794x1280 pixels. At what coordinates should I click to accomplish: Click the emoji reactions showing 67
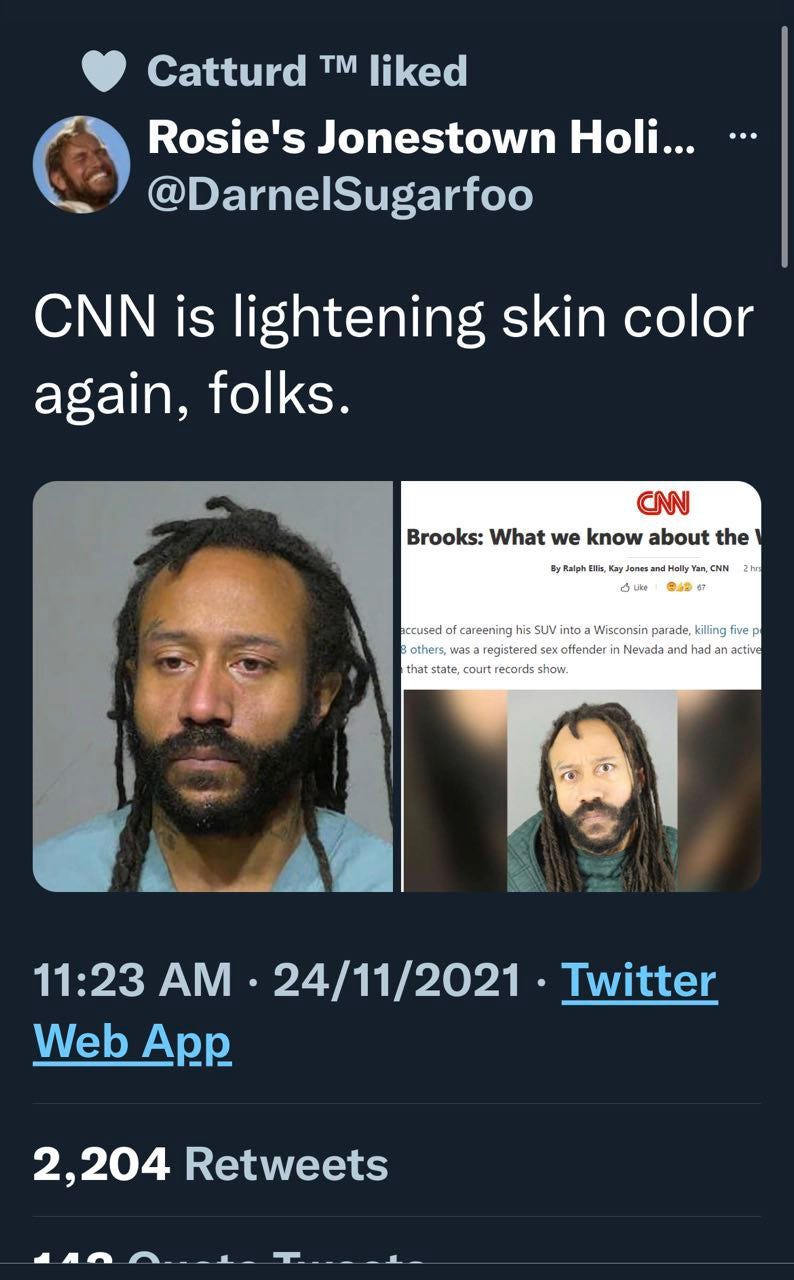(x=685, y=587)
